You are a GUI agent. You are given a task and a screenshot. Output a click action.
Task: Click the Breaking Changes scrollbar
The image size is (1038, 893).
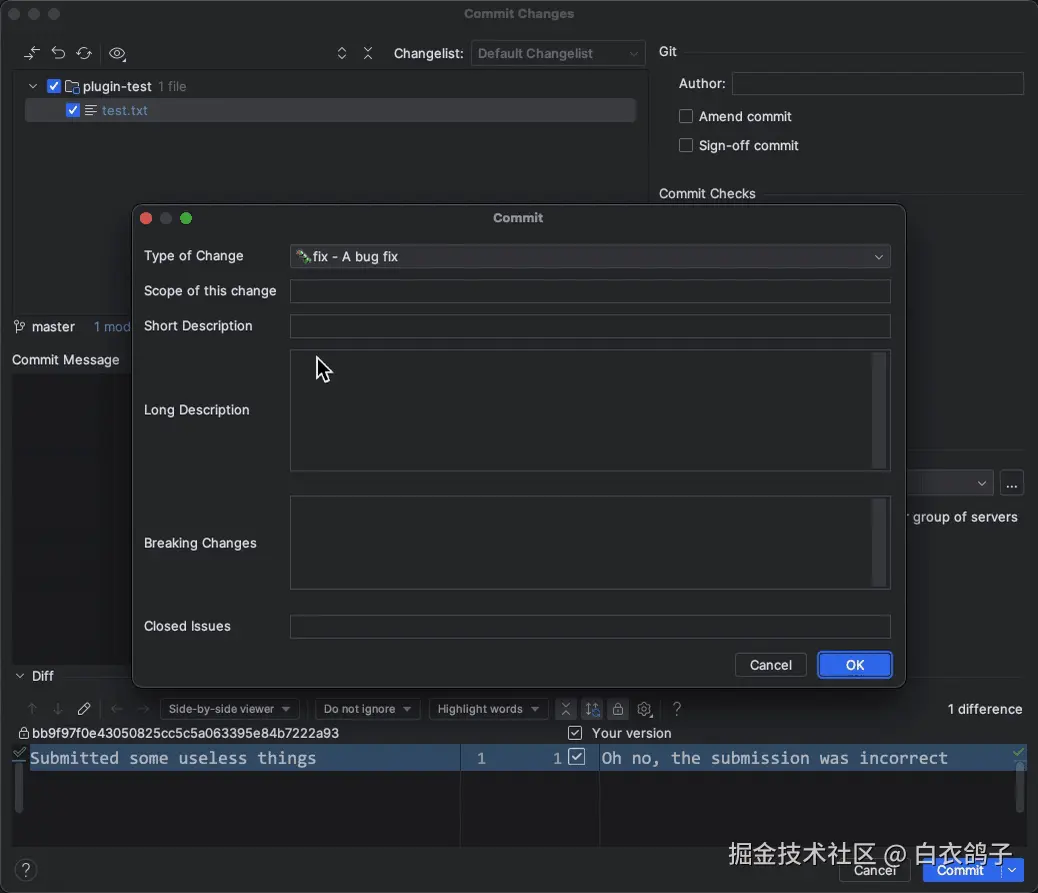[x=879, y=543]
